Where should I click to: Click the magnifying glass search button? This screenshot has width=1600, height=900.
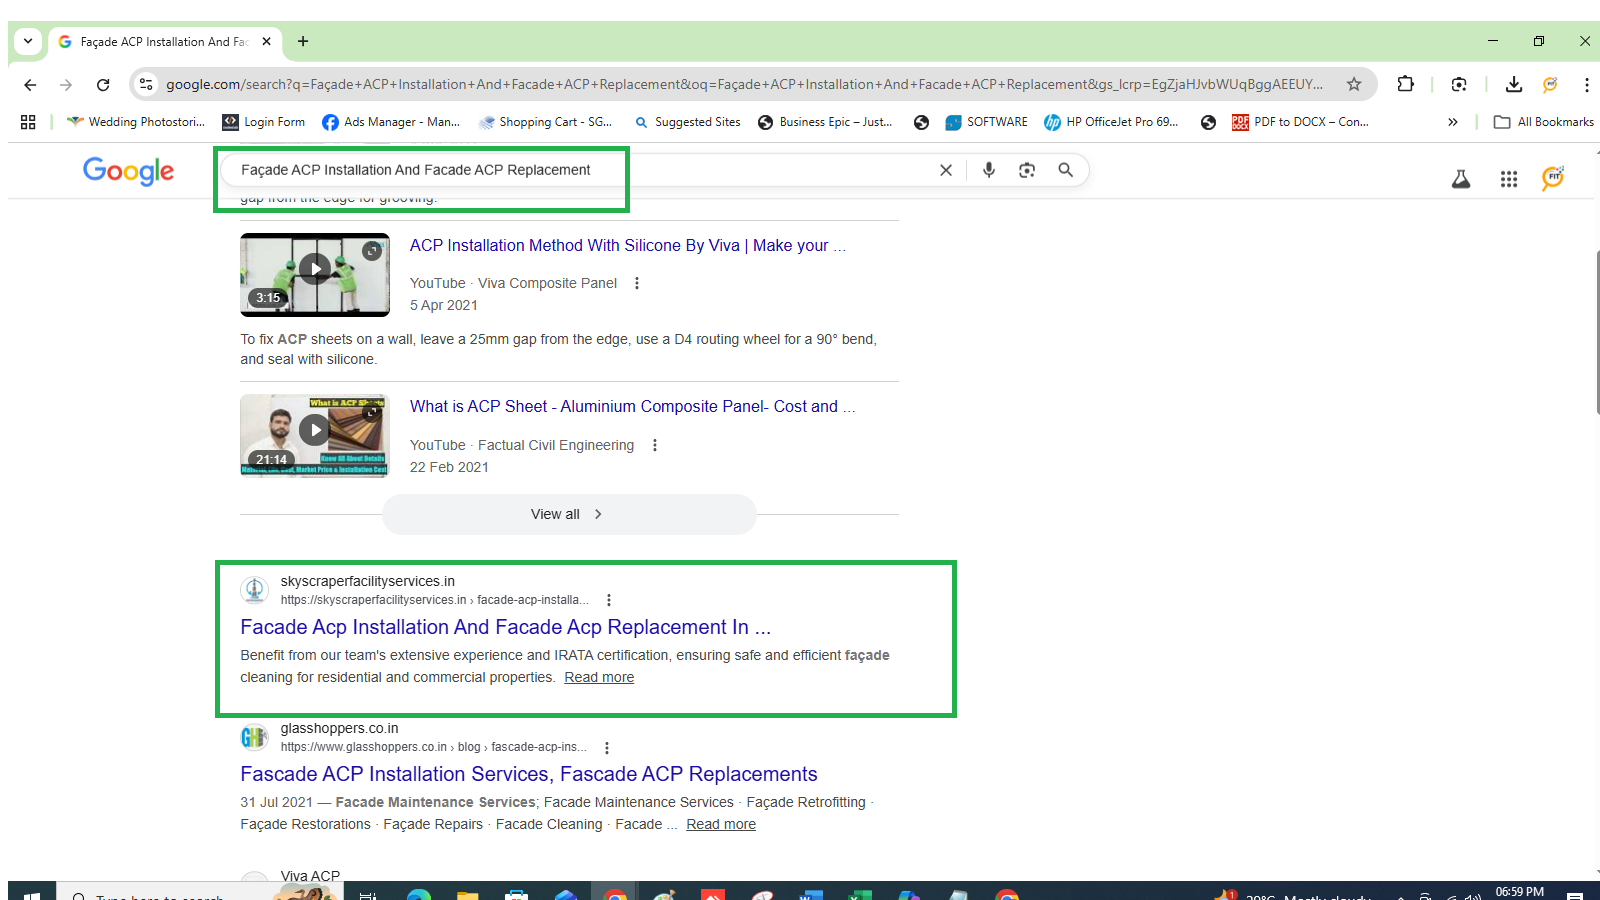(1066, 170)
